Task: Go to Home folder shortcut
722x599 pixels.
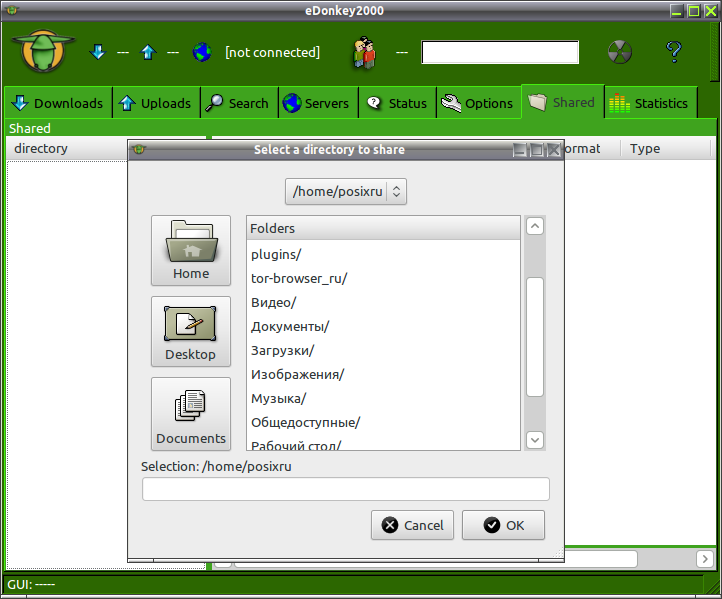Action: tap(191, 250)
